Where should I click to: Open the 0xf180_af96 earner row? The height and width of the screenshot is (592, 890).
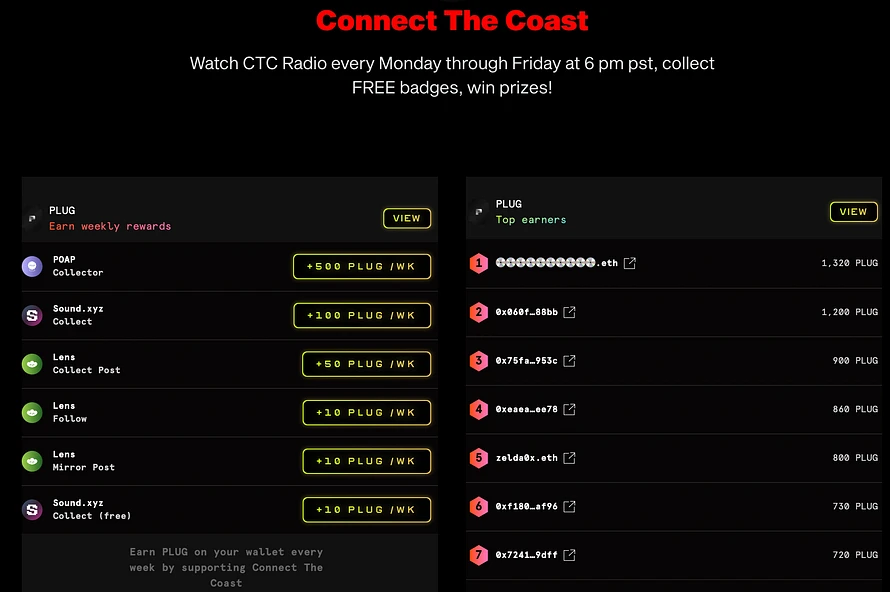(674, 506)
